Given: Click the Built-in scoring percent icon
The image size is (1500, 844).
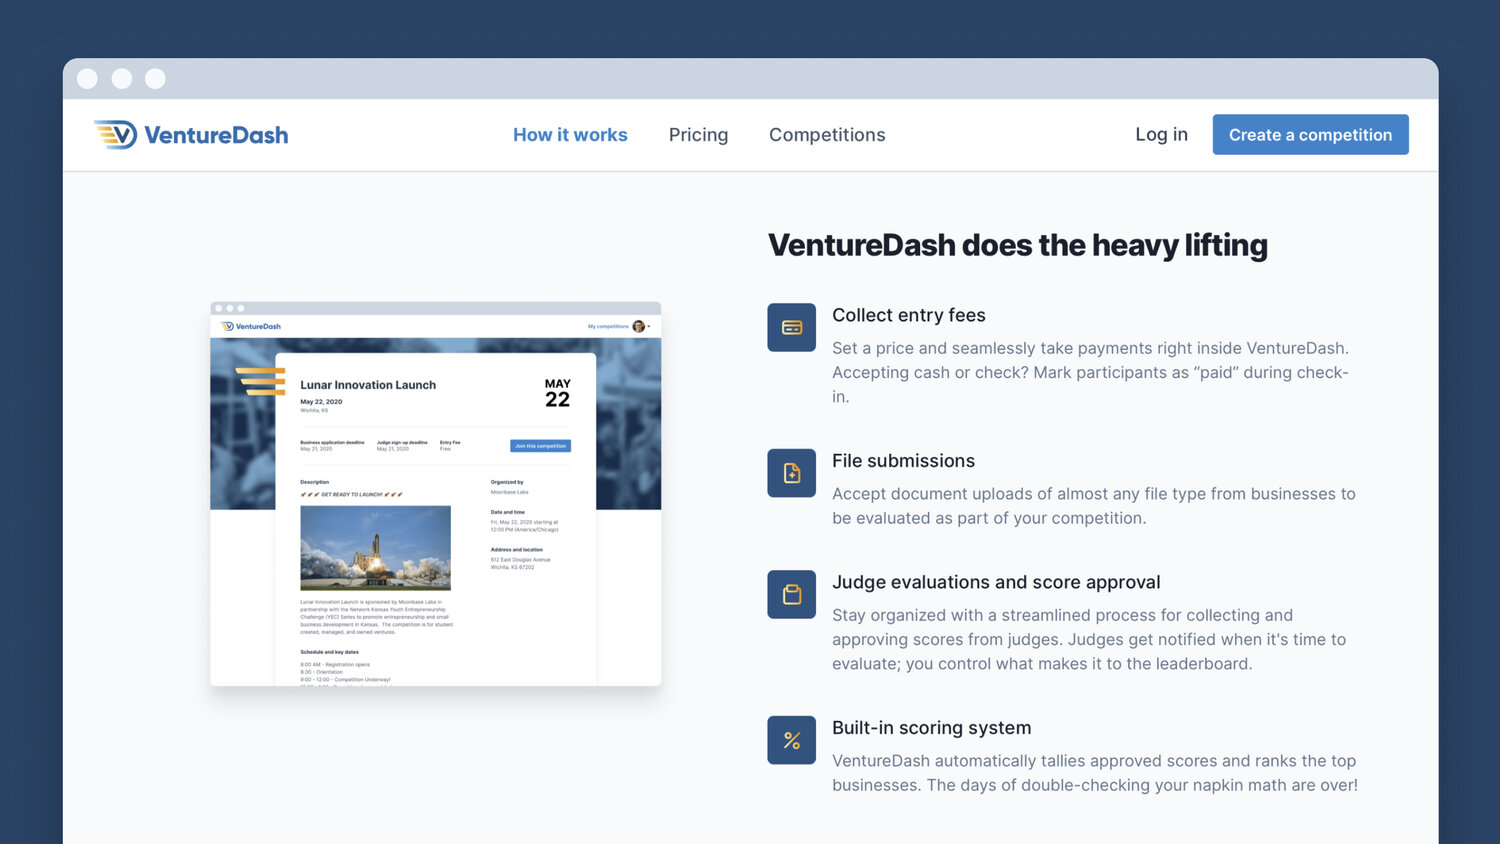Looking at the screenshot, I should [791, 740].
